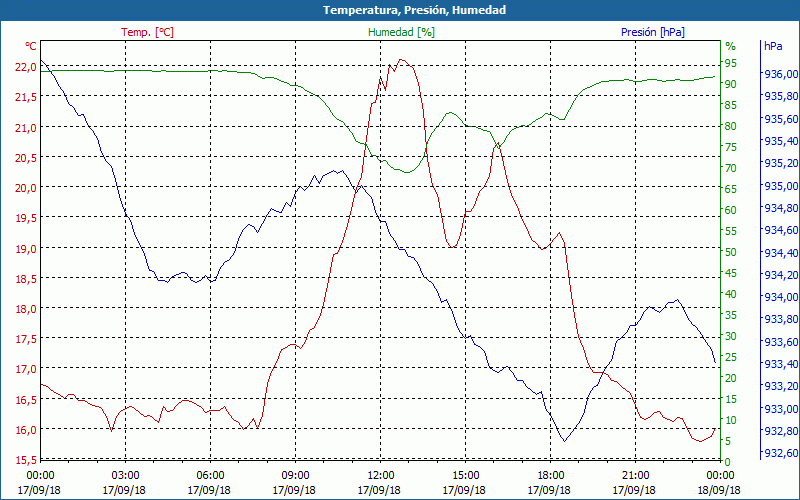800x500 pixels.
Task: Click the 21,5 temperature axis value
Action: [x=26, y=97]
